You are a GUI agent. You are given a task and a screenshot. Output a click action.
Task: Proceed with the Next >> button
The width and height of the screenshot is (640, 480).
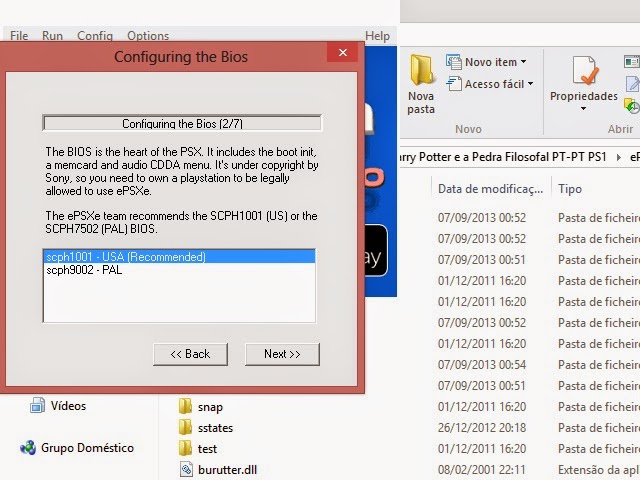coord(282,354)
